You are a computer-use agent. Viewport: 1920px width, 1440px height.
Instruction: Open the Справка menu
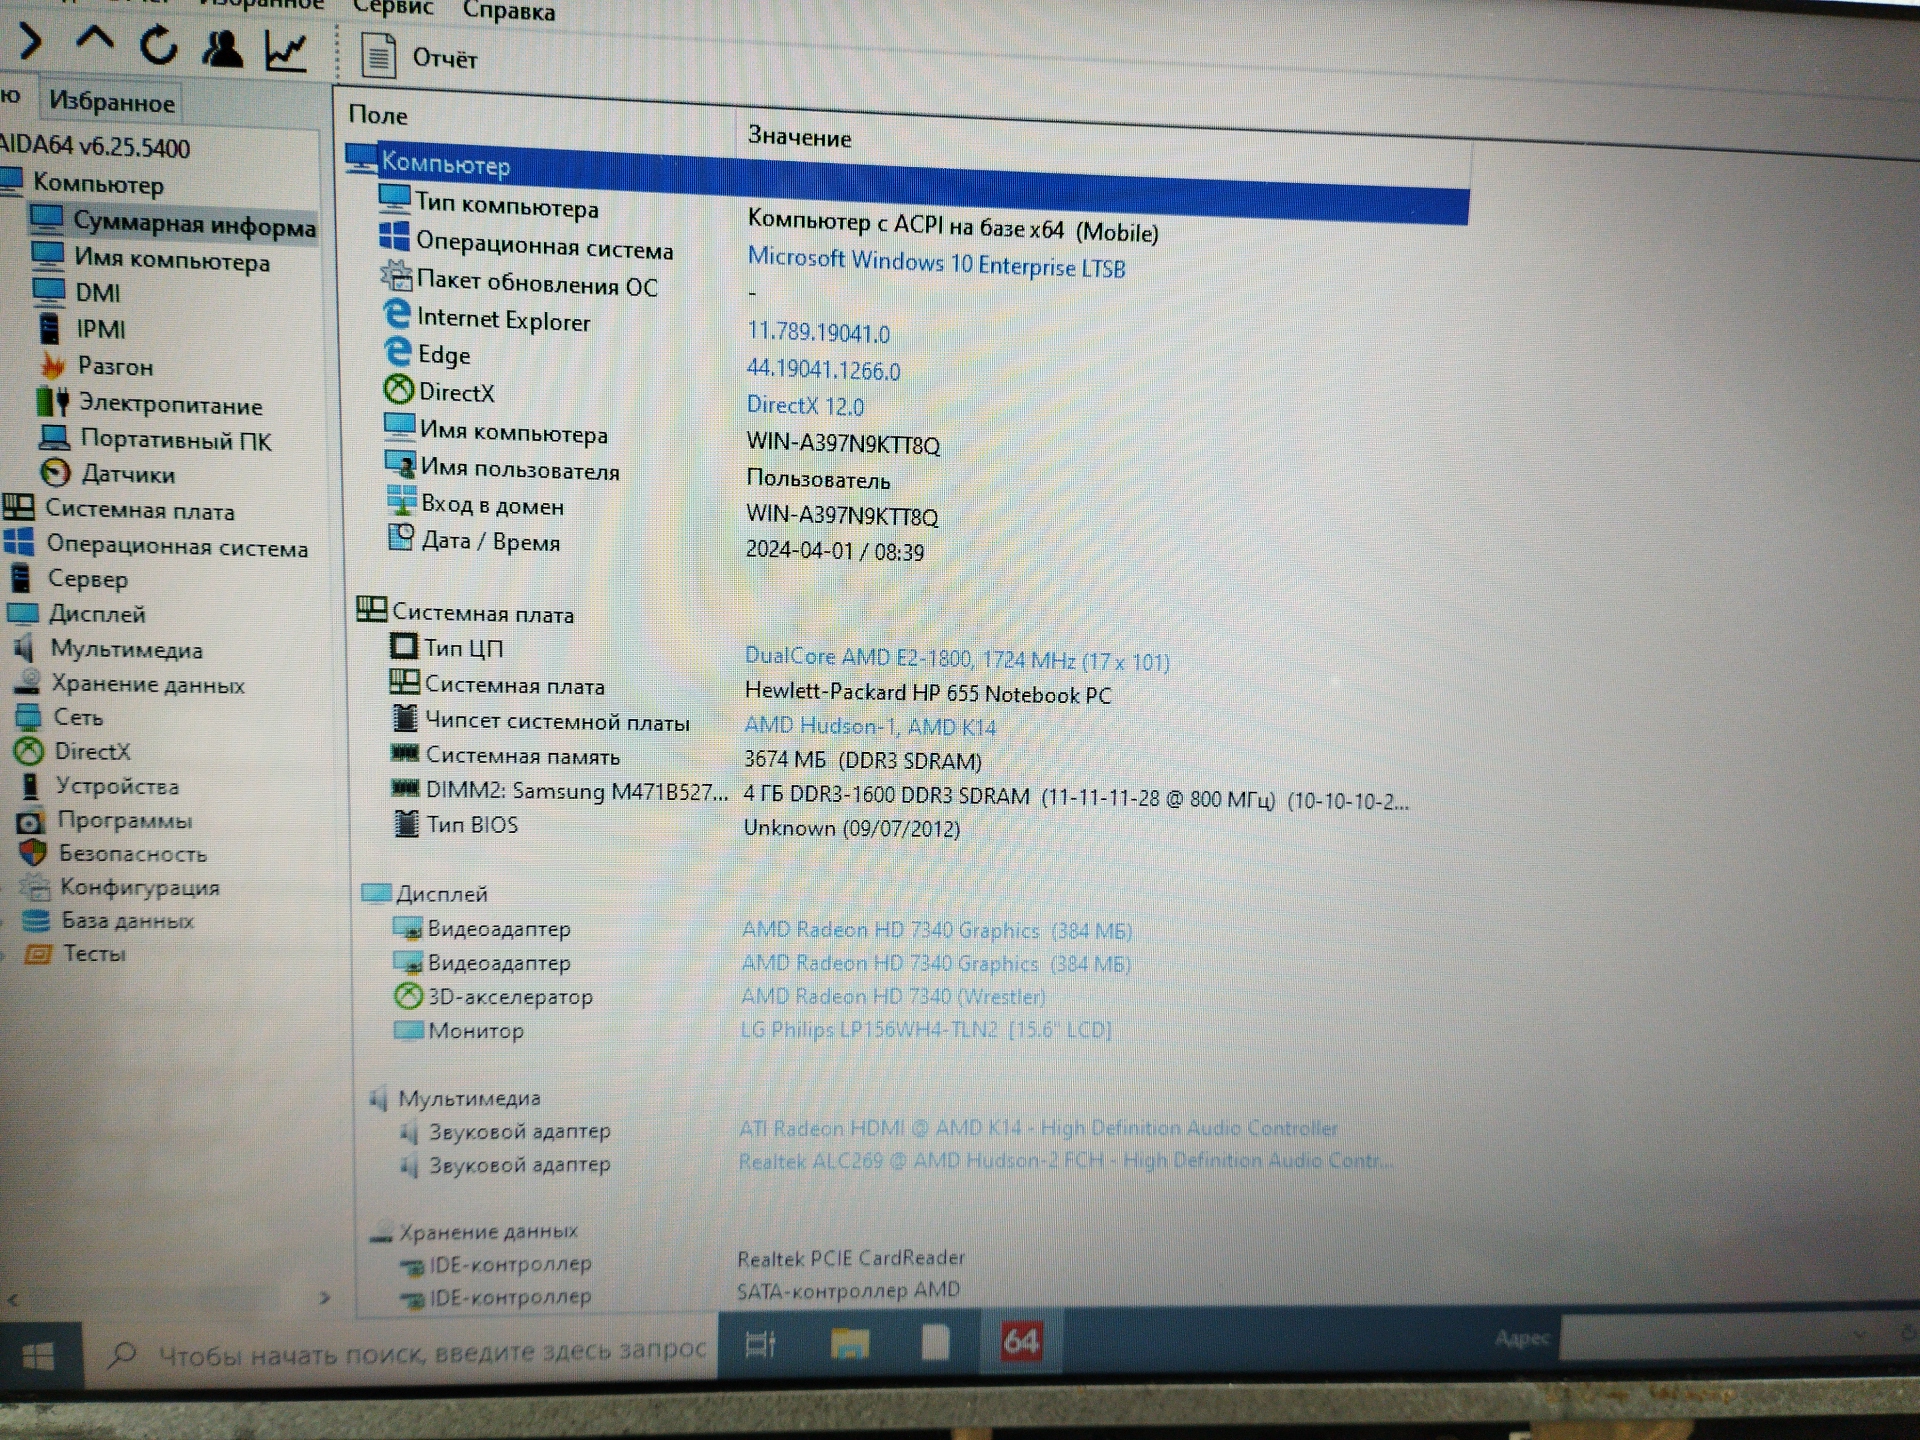pyautogui.click(x=508, y=11)
